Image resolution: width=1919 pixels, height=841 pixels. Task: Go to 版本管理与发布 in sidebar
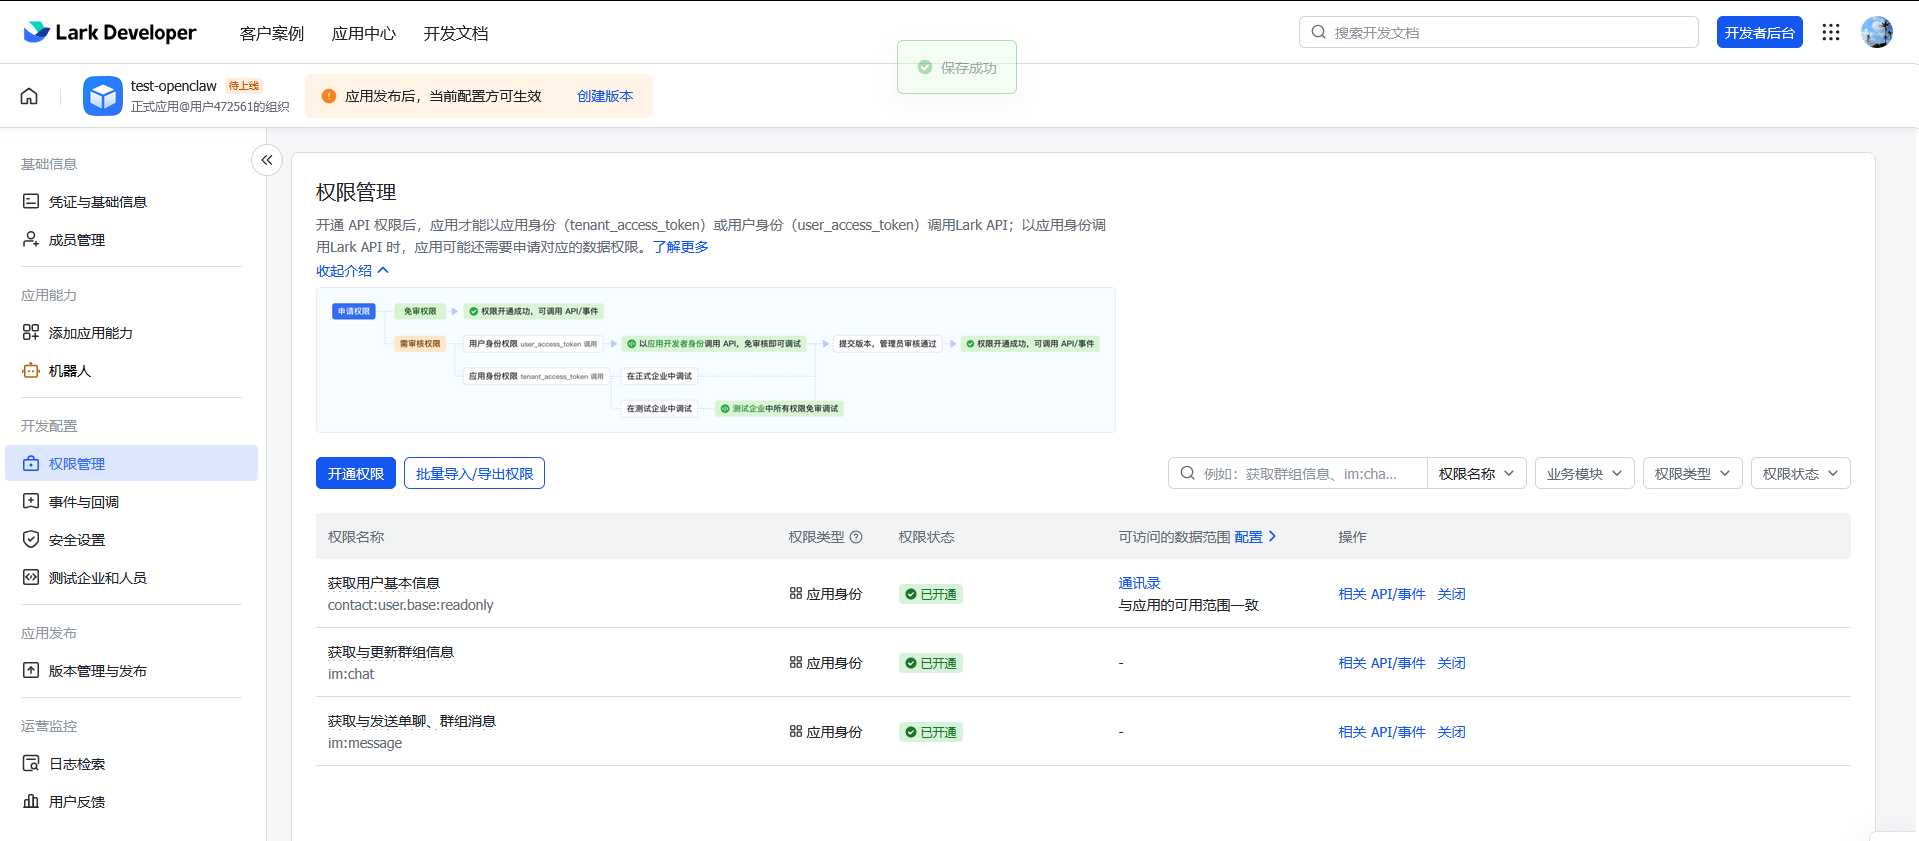(x=98, y=671)
